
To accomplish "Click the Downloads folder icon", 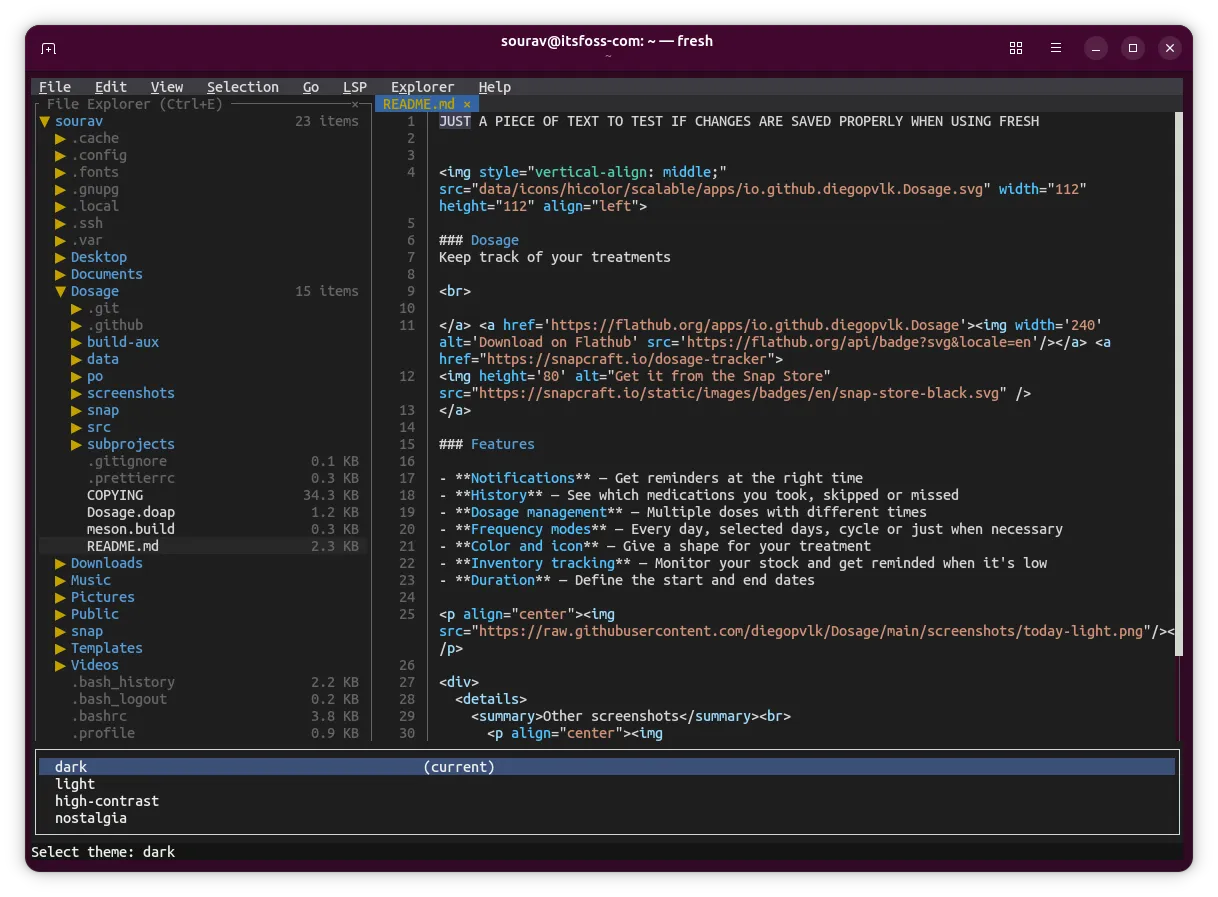I will coord(60,563).
